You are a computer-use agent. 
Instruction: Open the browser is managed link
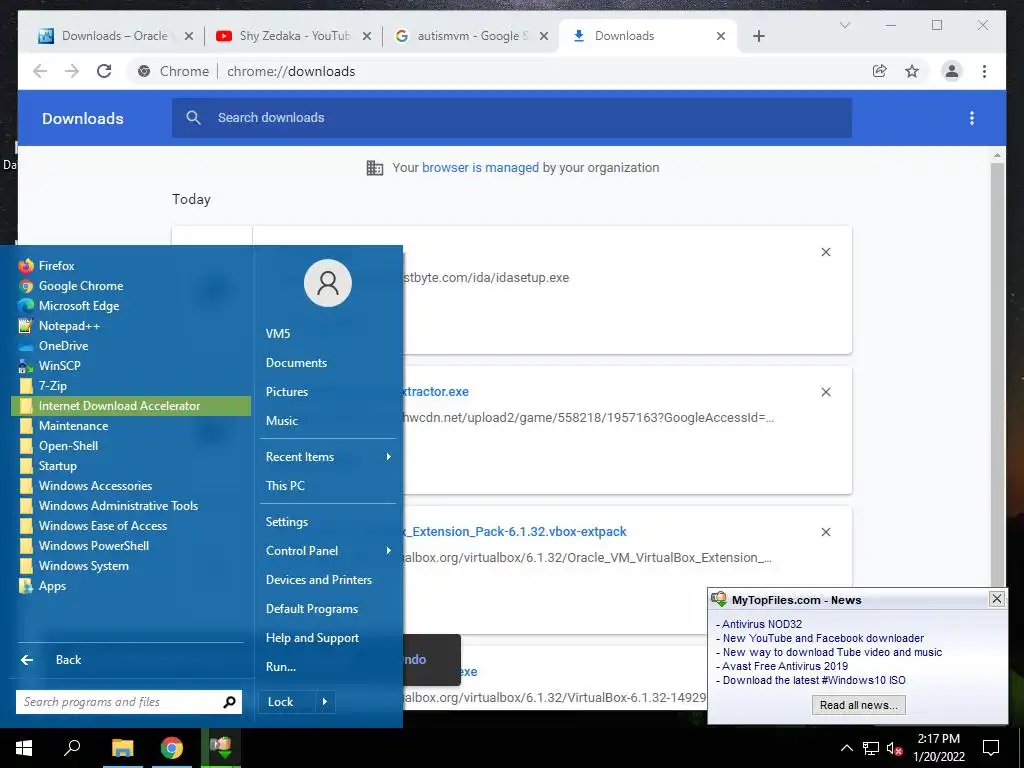click(480, 168)
